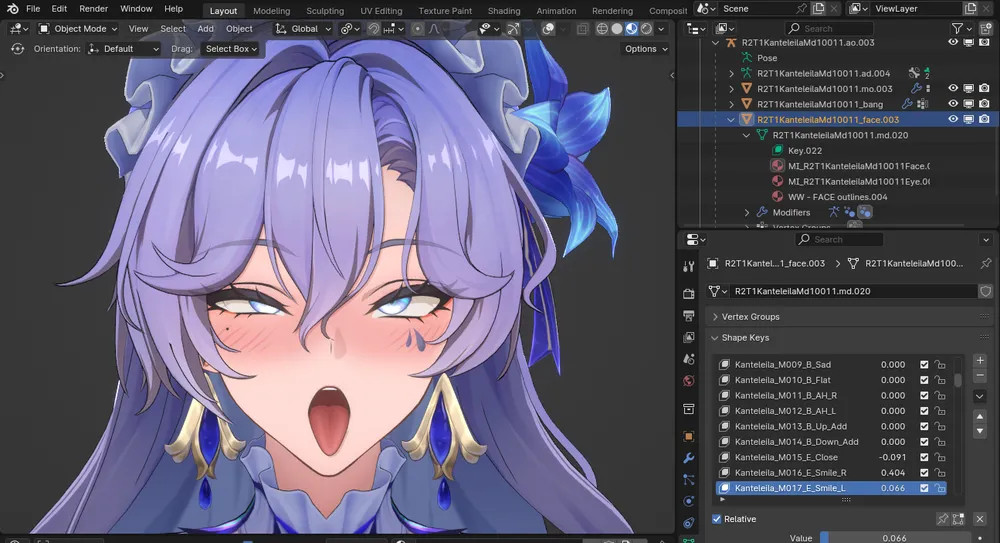Image resolution: width=1000 pixels, height=543 pixels.
Task: Toggle lock icon for Kanteleila_M016_E_Smile_R
Action: pos(940,473)
